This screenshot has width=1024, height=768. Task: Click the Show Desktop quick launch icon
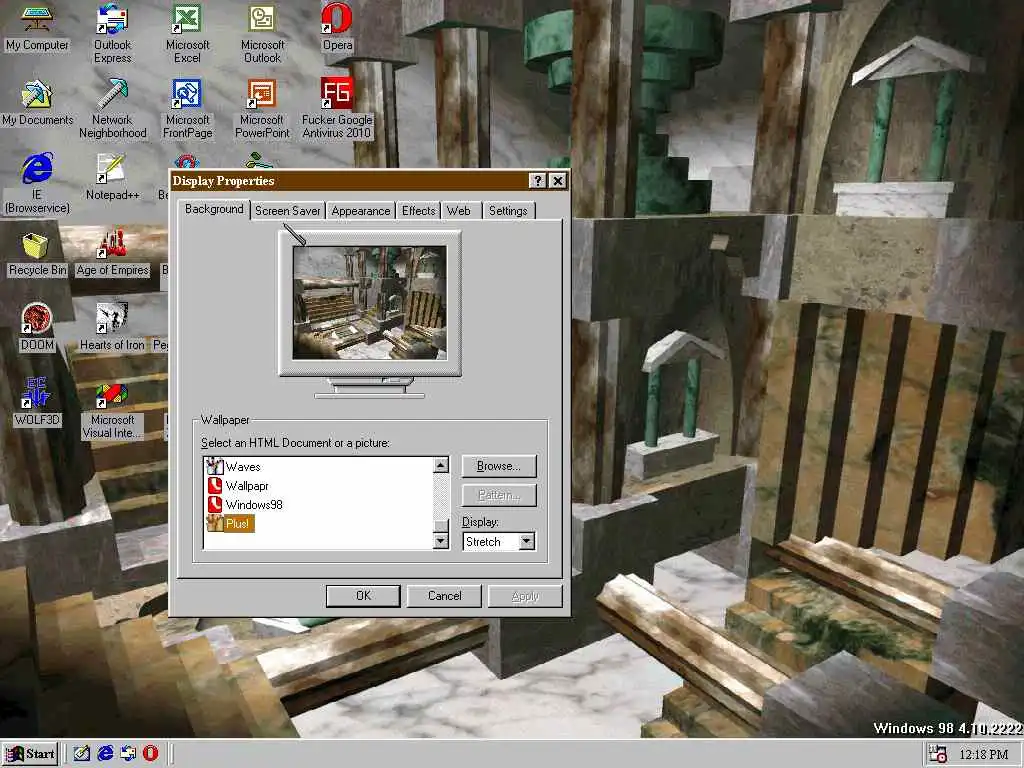pyautogui.click(x=82, y=753)
